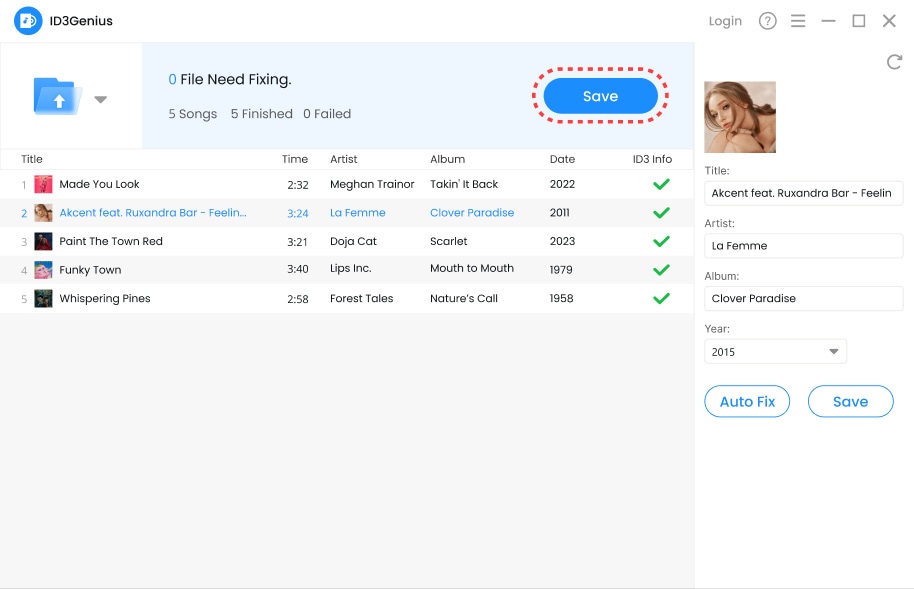Open the help question mark icon
The width and height of the screenshot is (914, 589).
click(x=767, y=21)
